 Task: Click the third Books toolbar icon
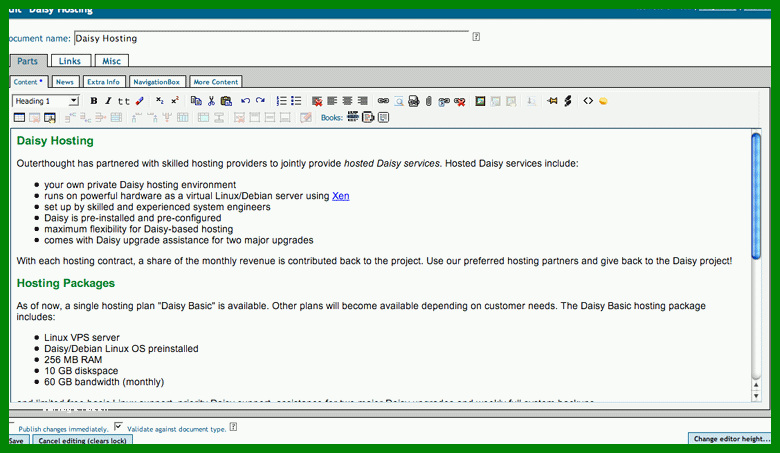(384, 117)
